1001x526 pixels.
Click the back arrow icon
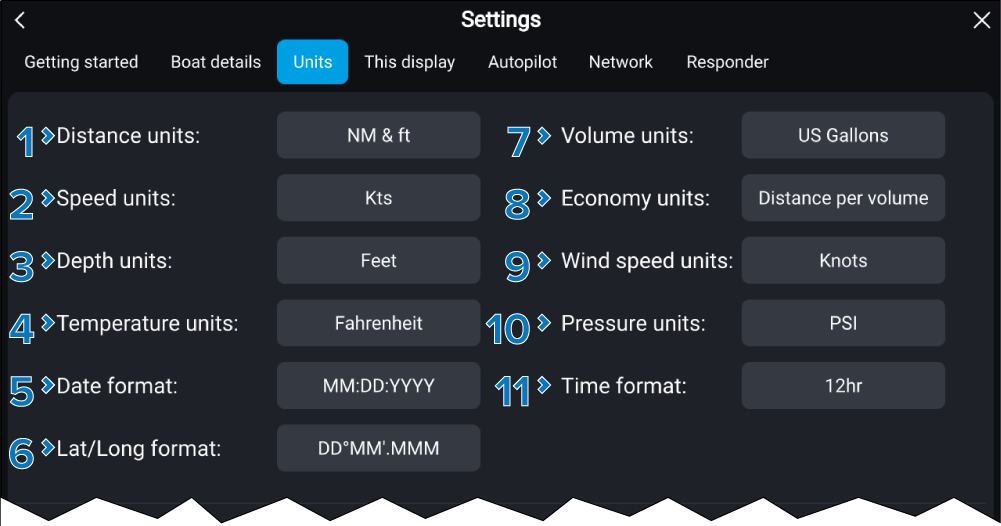20,21
